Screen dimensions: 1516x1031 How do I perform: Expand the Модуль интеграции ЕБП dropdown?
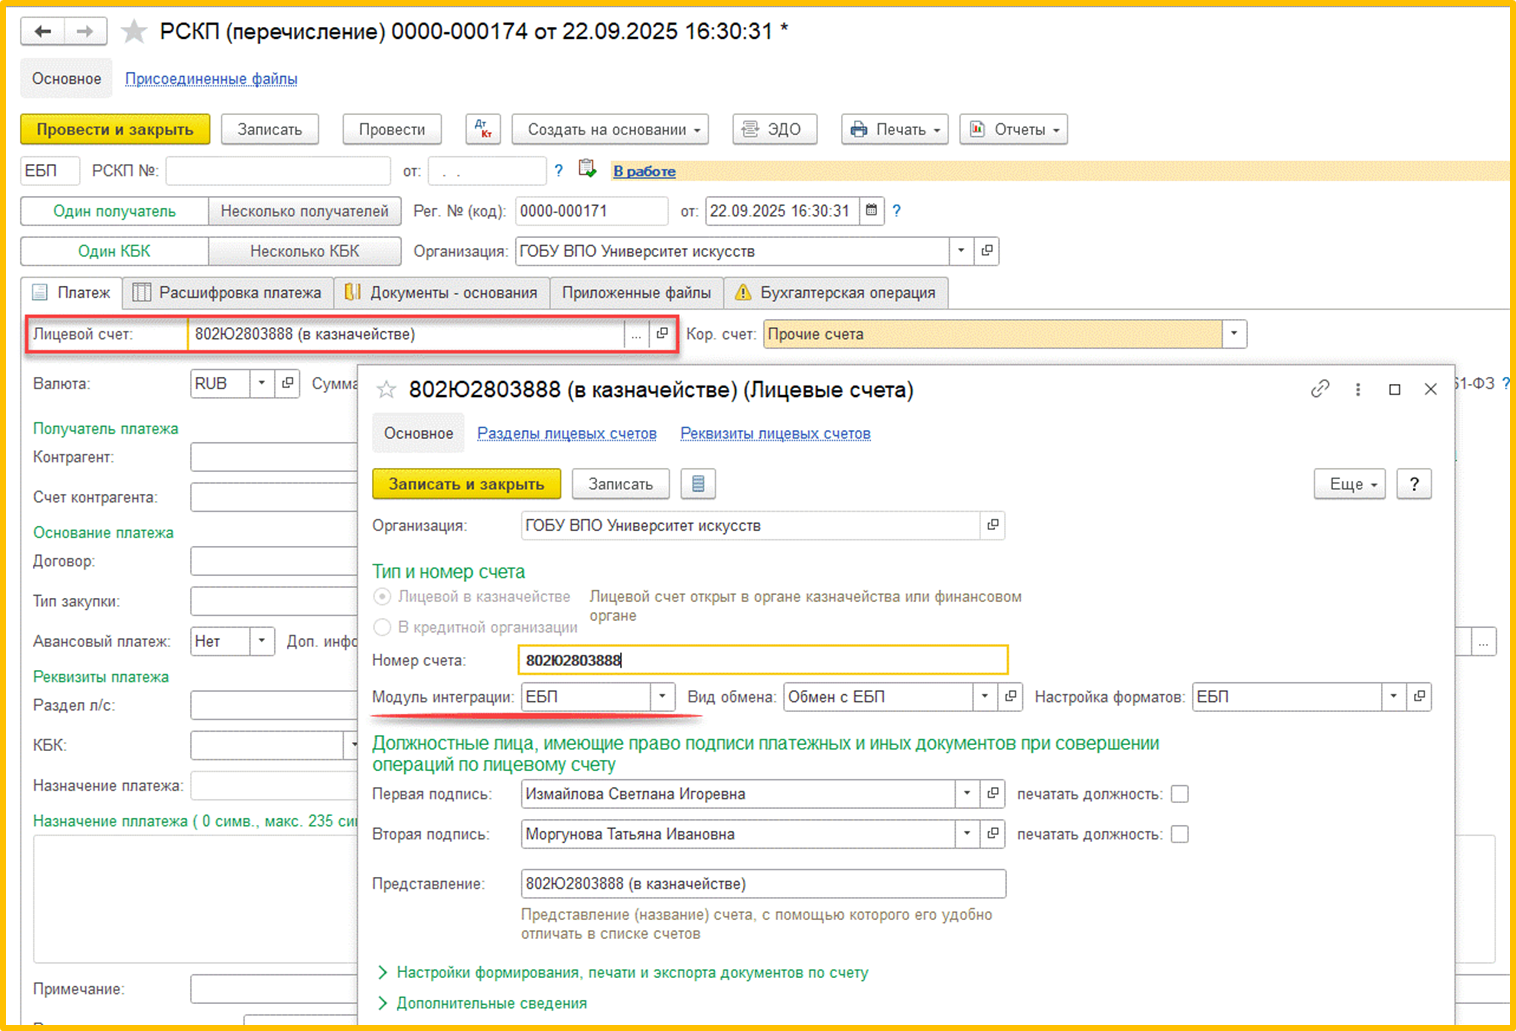(x=662, y=697)
